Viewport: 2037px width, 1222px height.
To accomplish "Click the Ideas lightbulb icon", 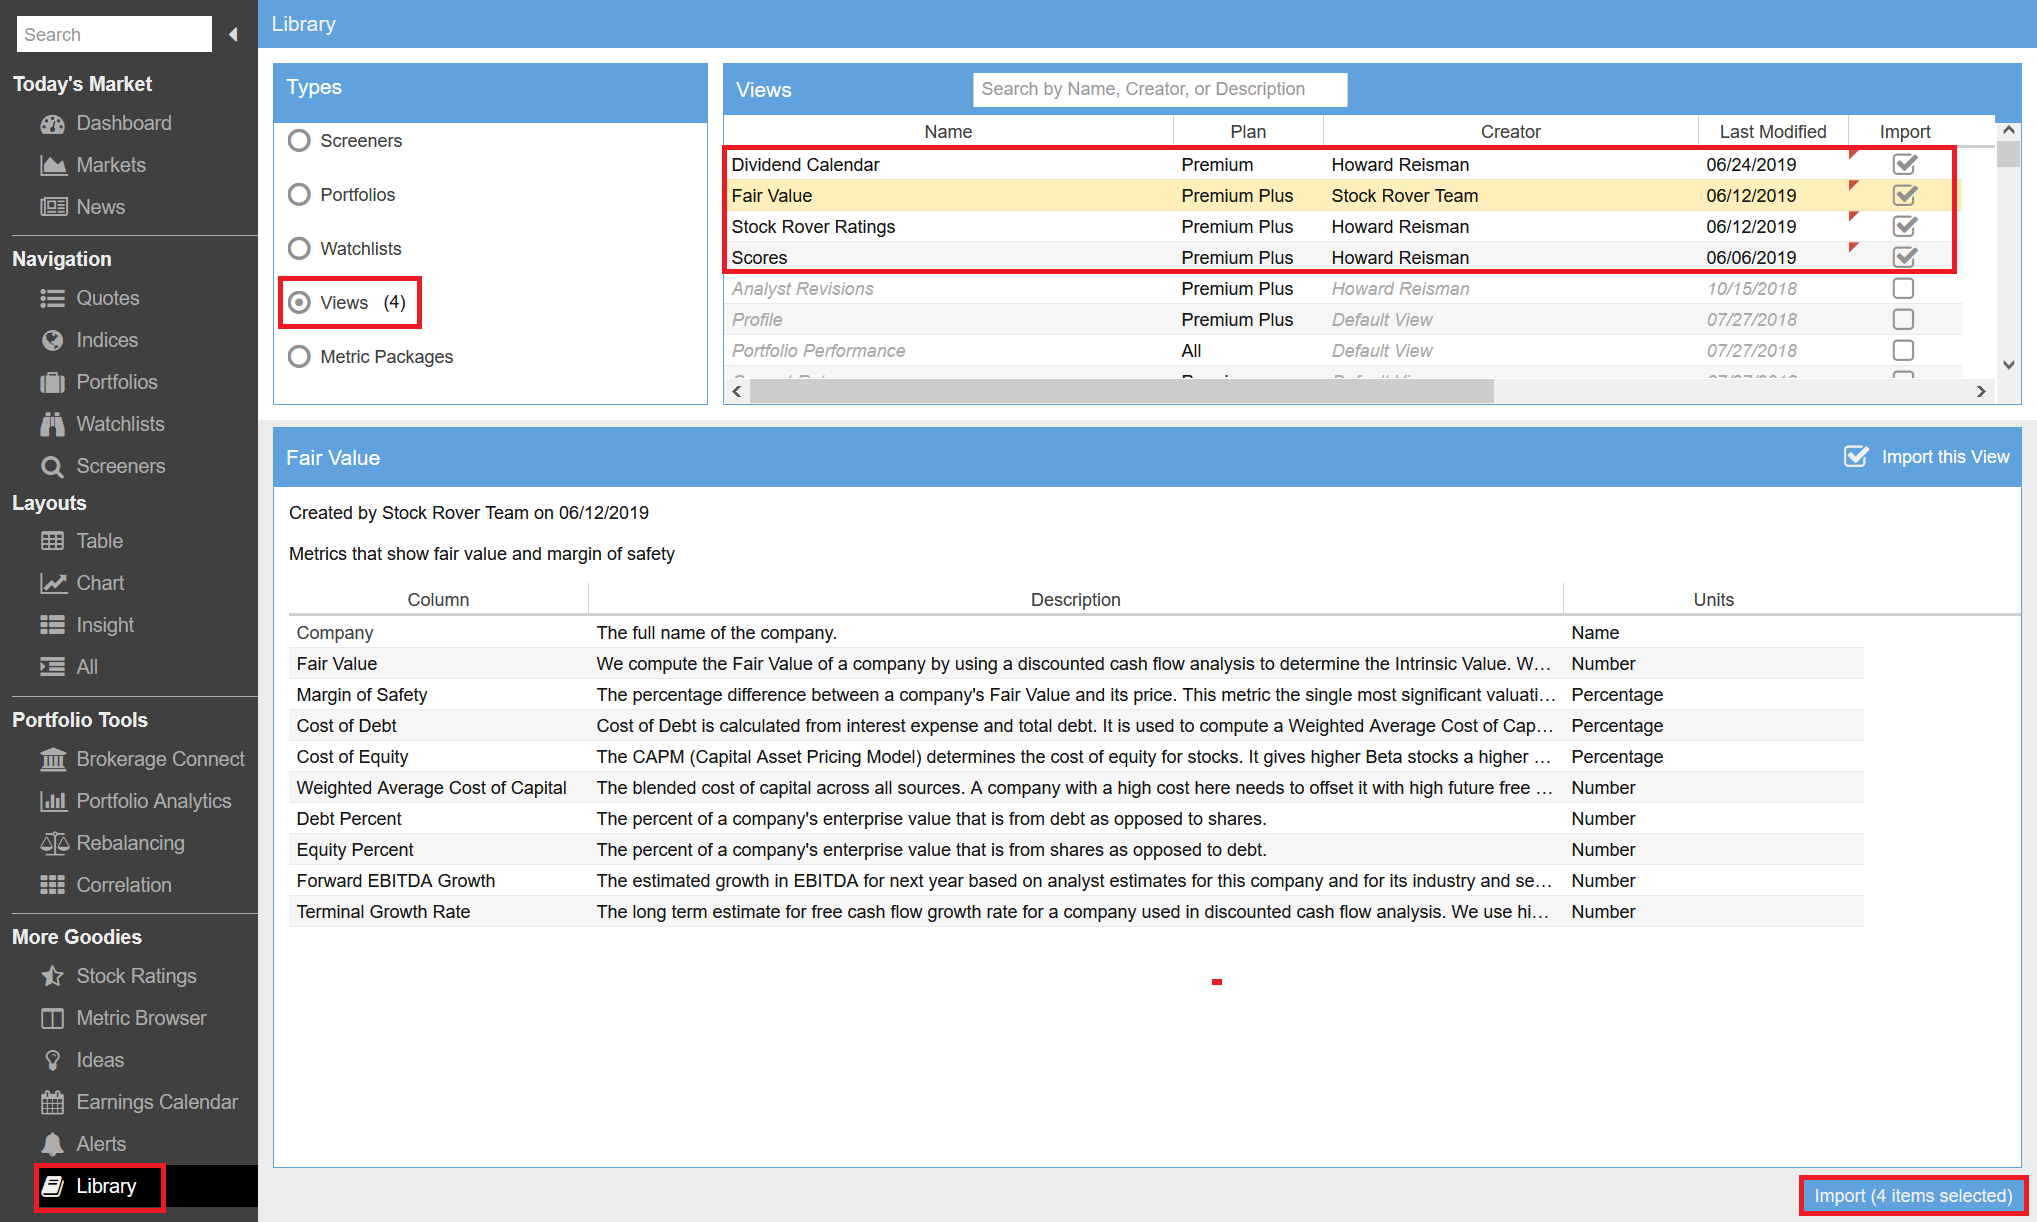I will (52, 1060).
